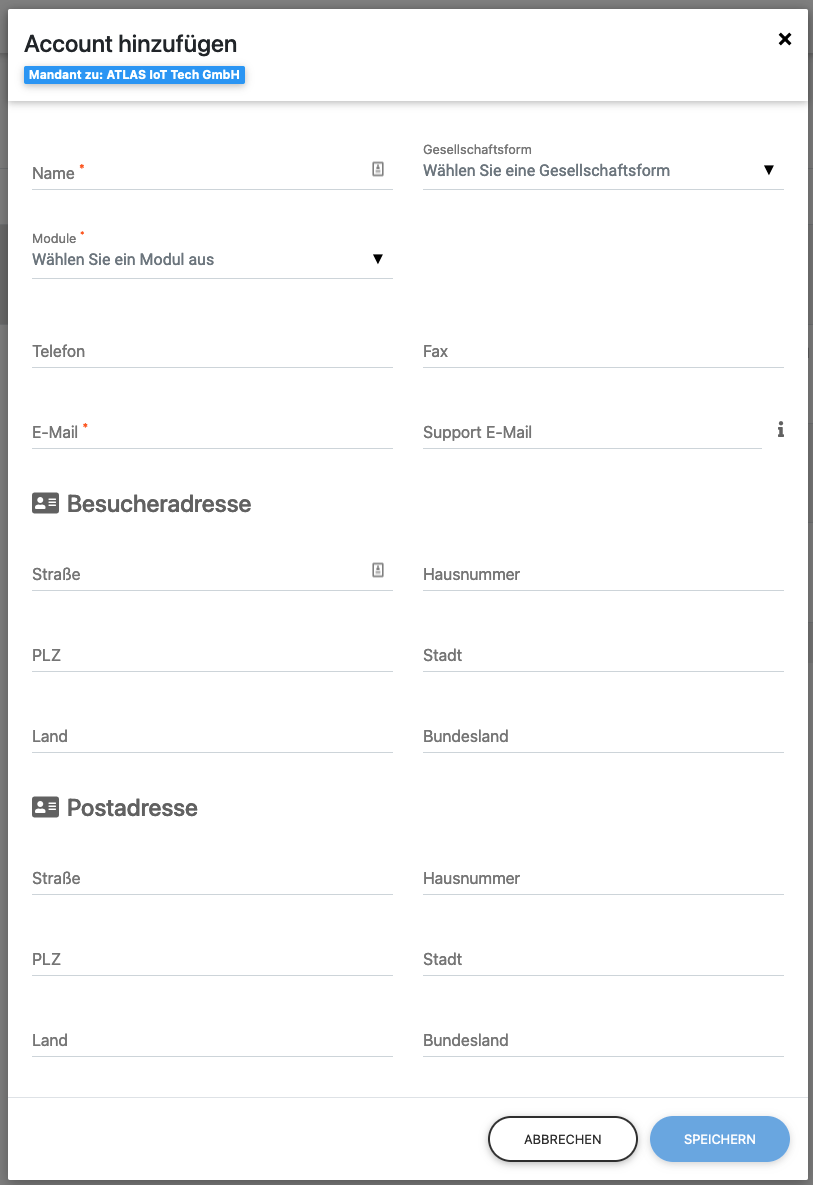
Task: Open the Gesellschaftsform dropdown
Action: tap(590, 171)
